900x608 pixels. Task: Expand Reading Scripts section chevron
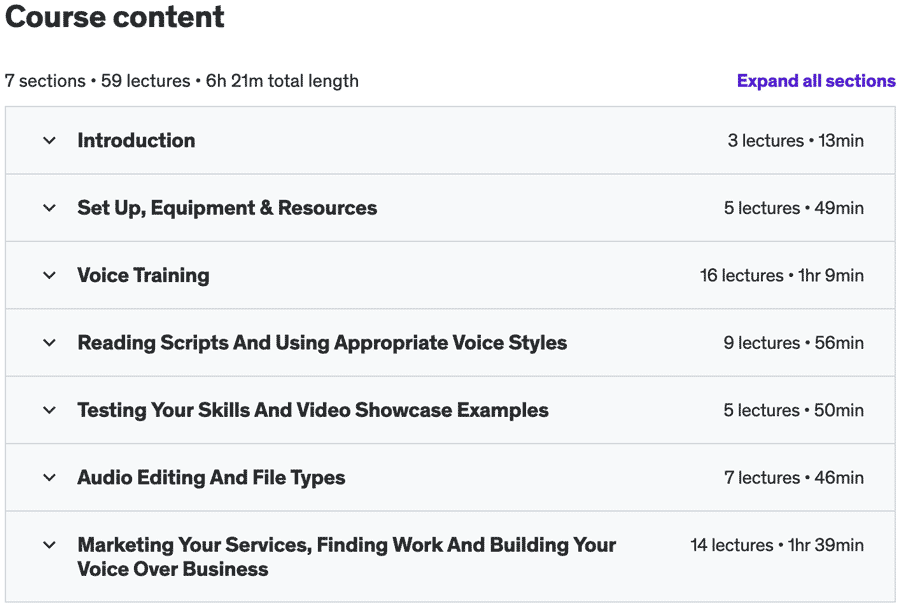point(49,343)
